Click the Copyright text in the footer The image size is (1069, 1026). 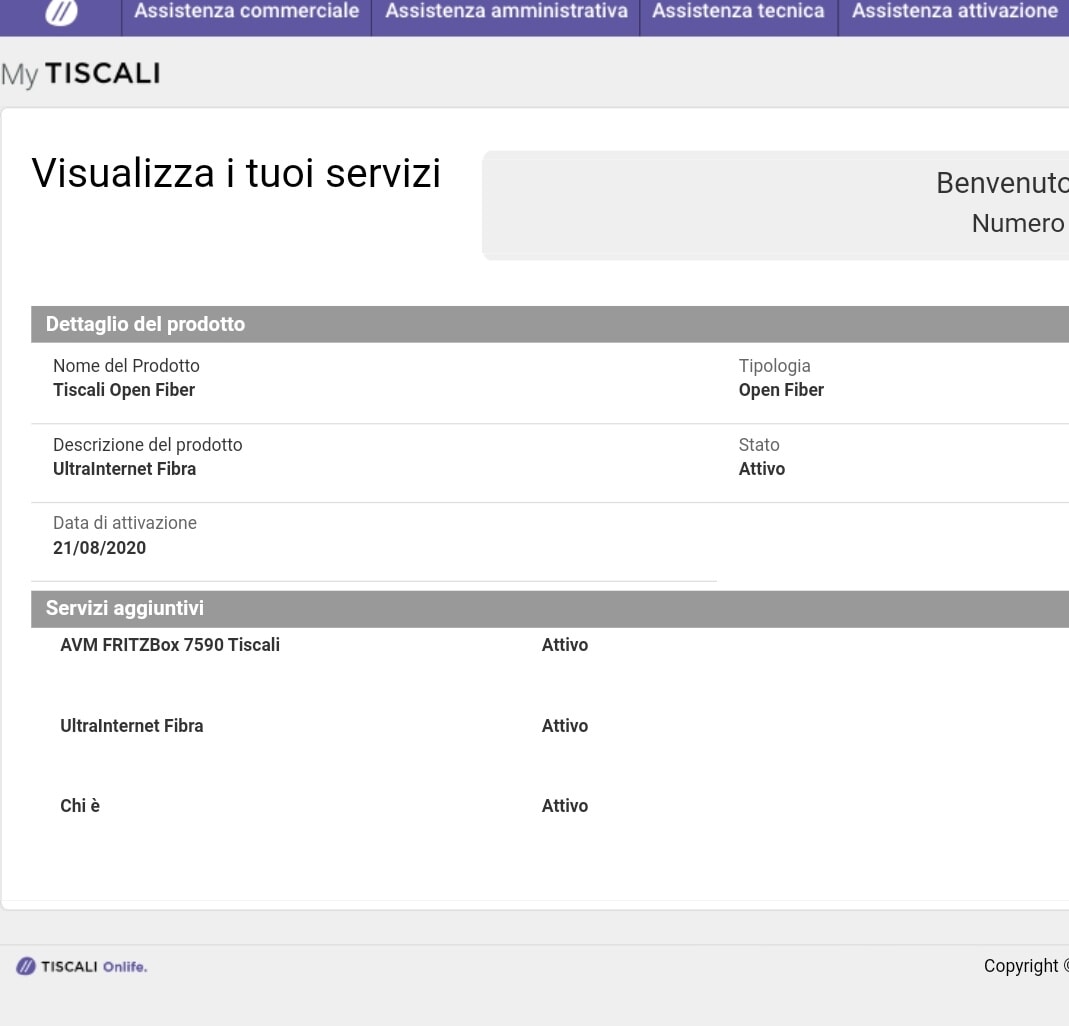coord(1026,966)
